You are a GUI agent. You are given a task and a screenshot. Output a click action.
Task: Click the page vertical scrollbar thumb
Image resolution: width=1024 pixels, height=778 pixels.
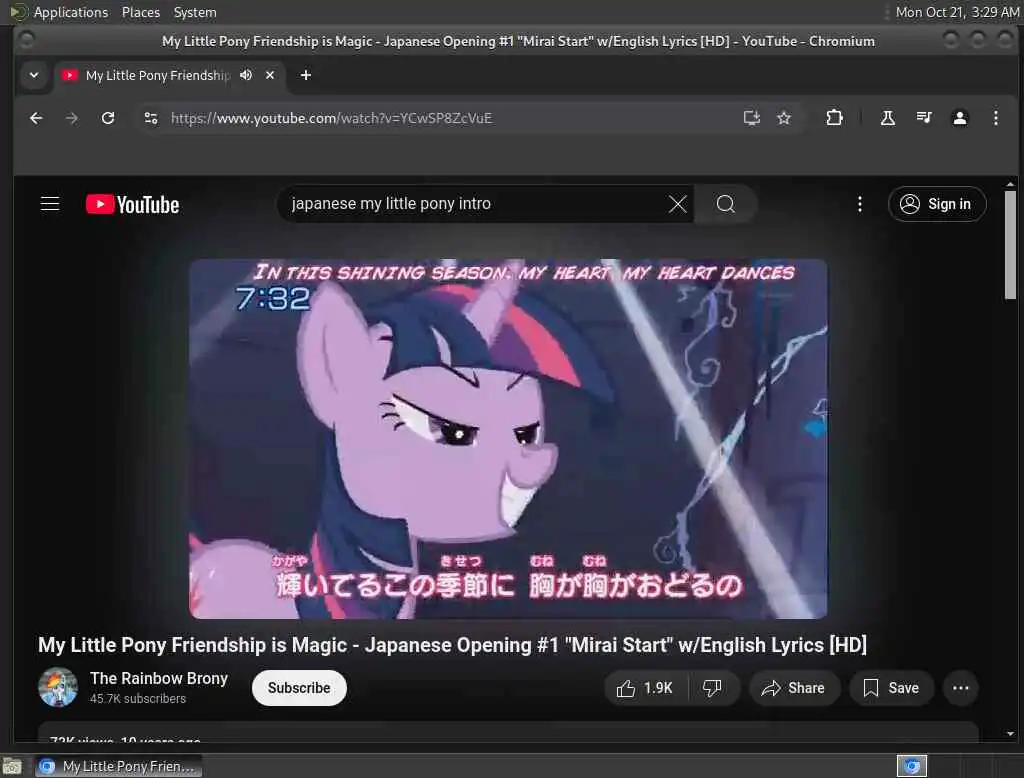pyautogui.click(x=1010, y=245)
